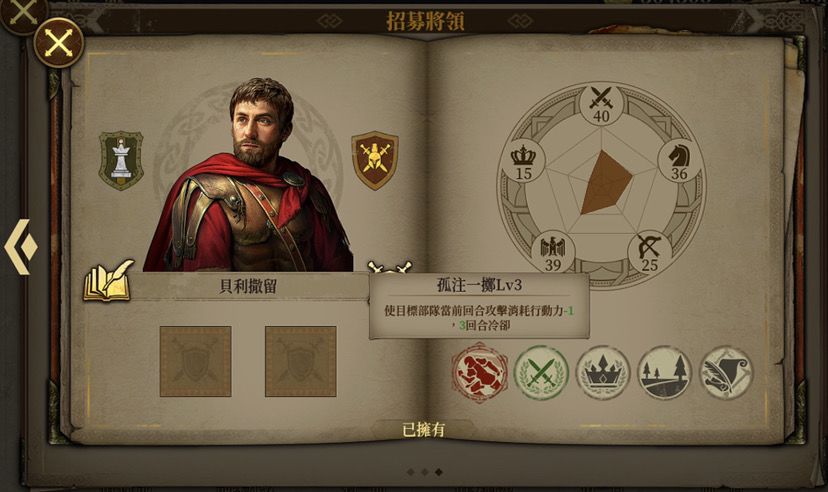Select the first empty equipment slot
Viewport: 828px width, 492px height.
[195, 361]
